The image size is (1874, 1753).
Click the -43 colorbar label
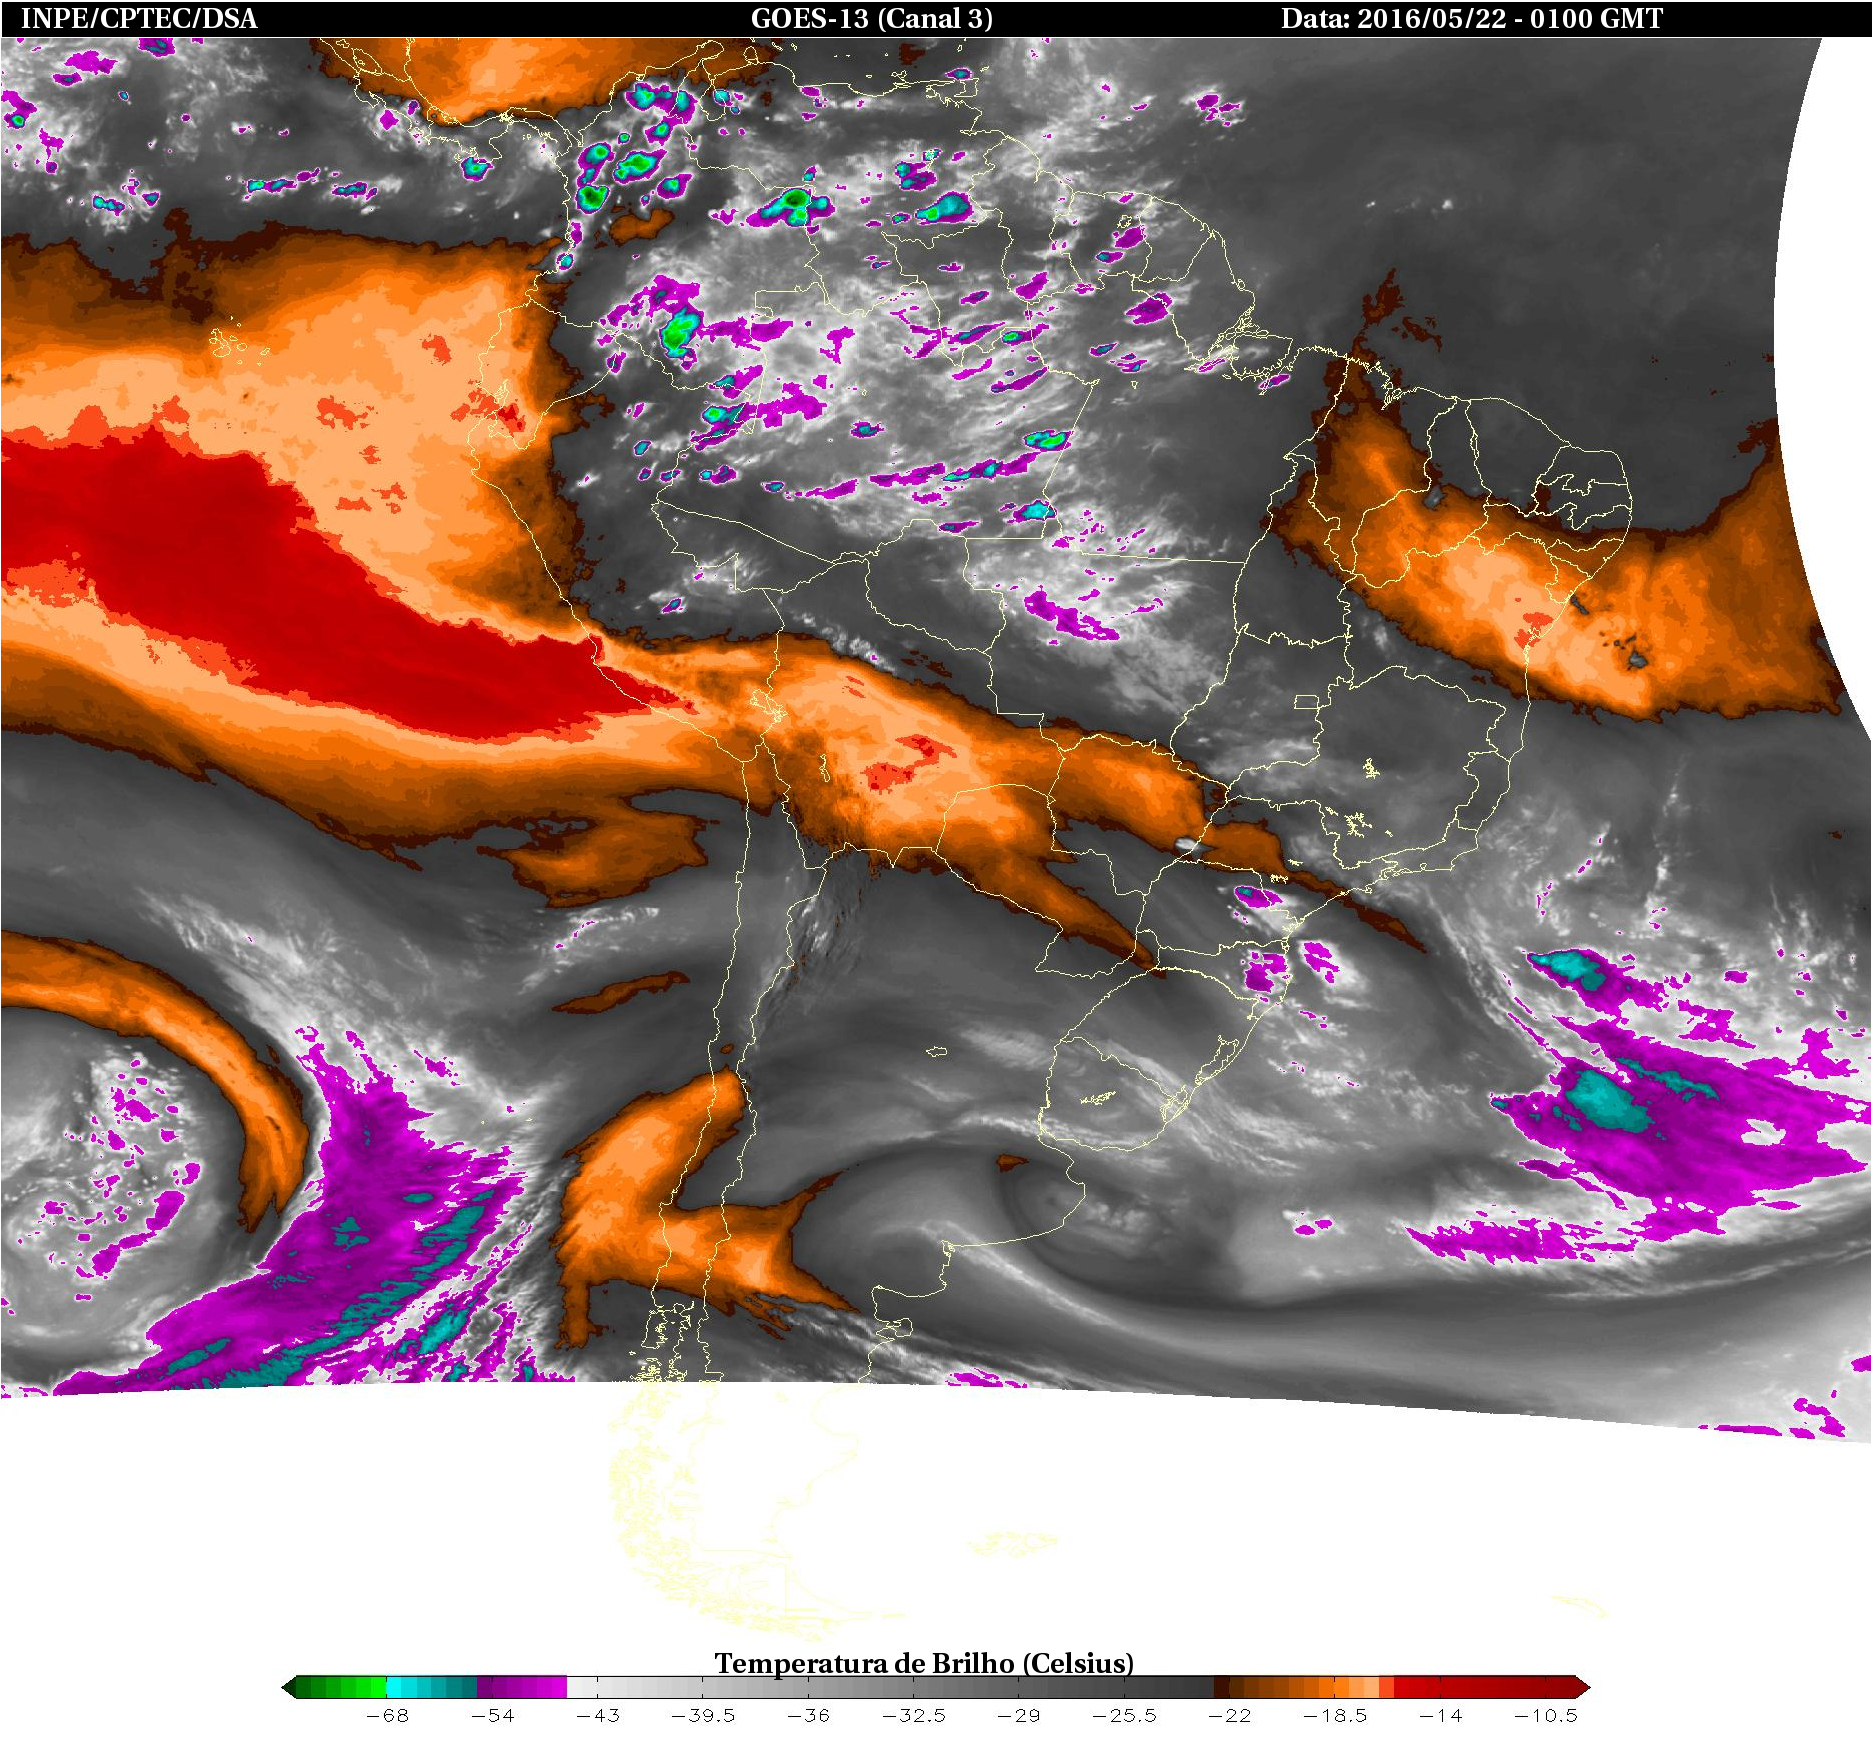point(598,1715)
